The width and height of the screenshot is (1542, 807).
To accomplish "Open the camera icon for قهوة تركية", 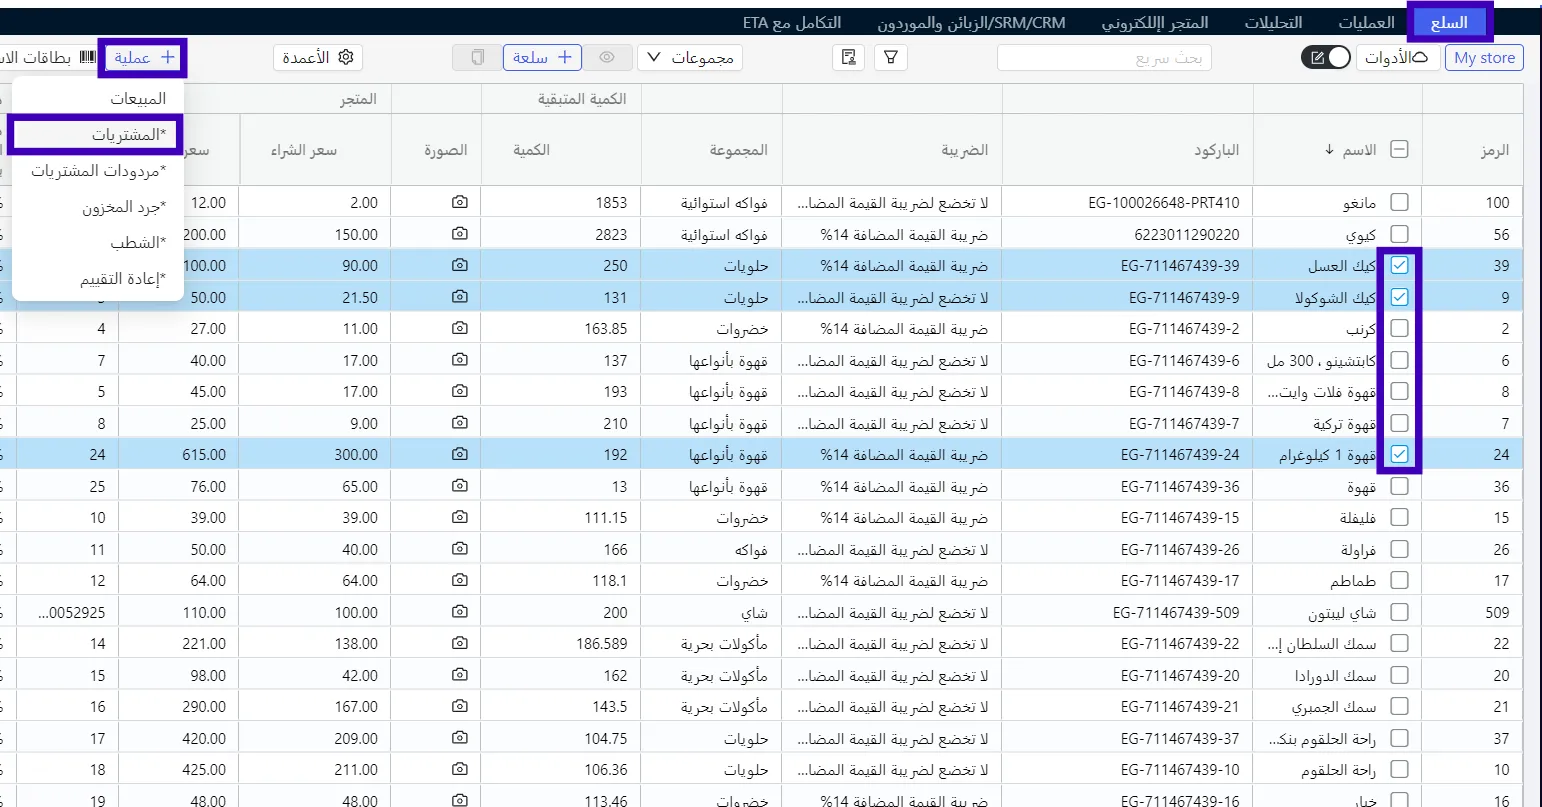I will click(x=459, y=423).
